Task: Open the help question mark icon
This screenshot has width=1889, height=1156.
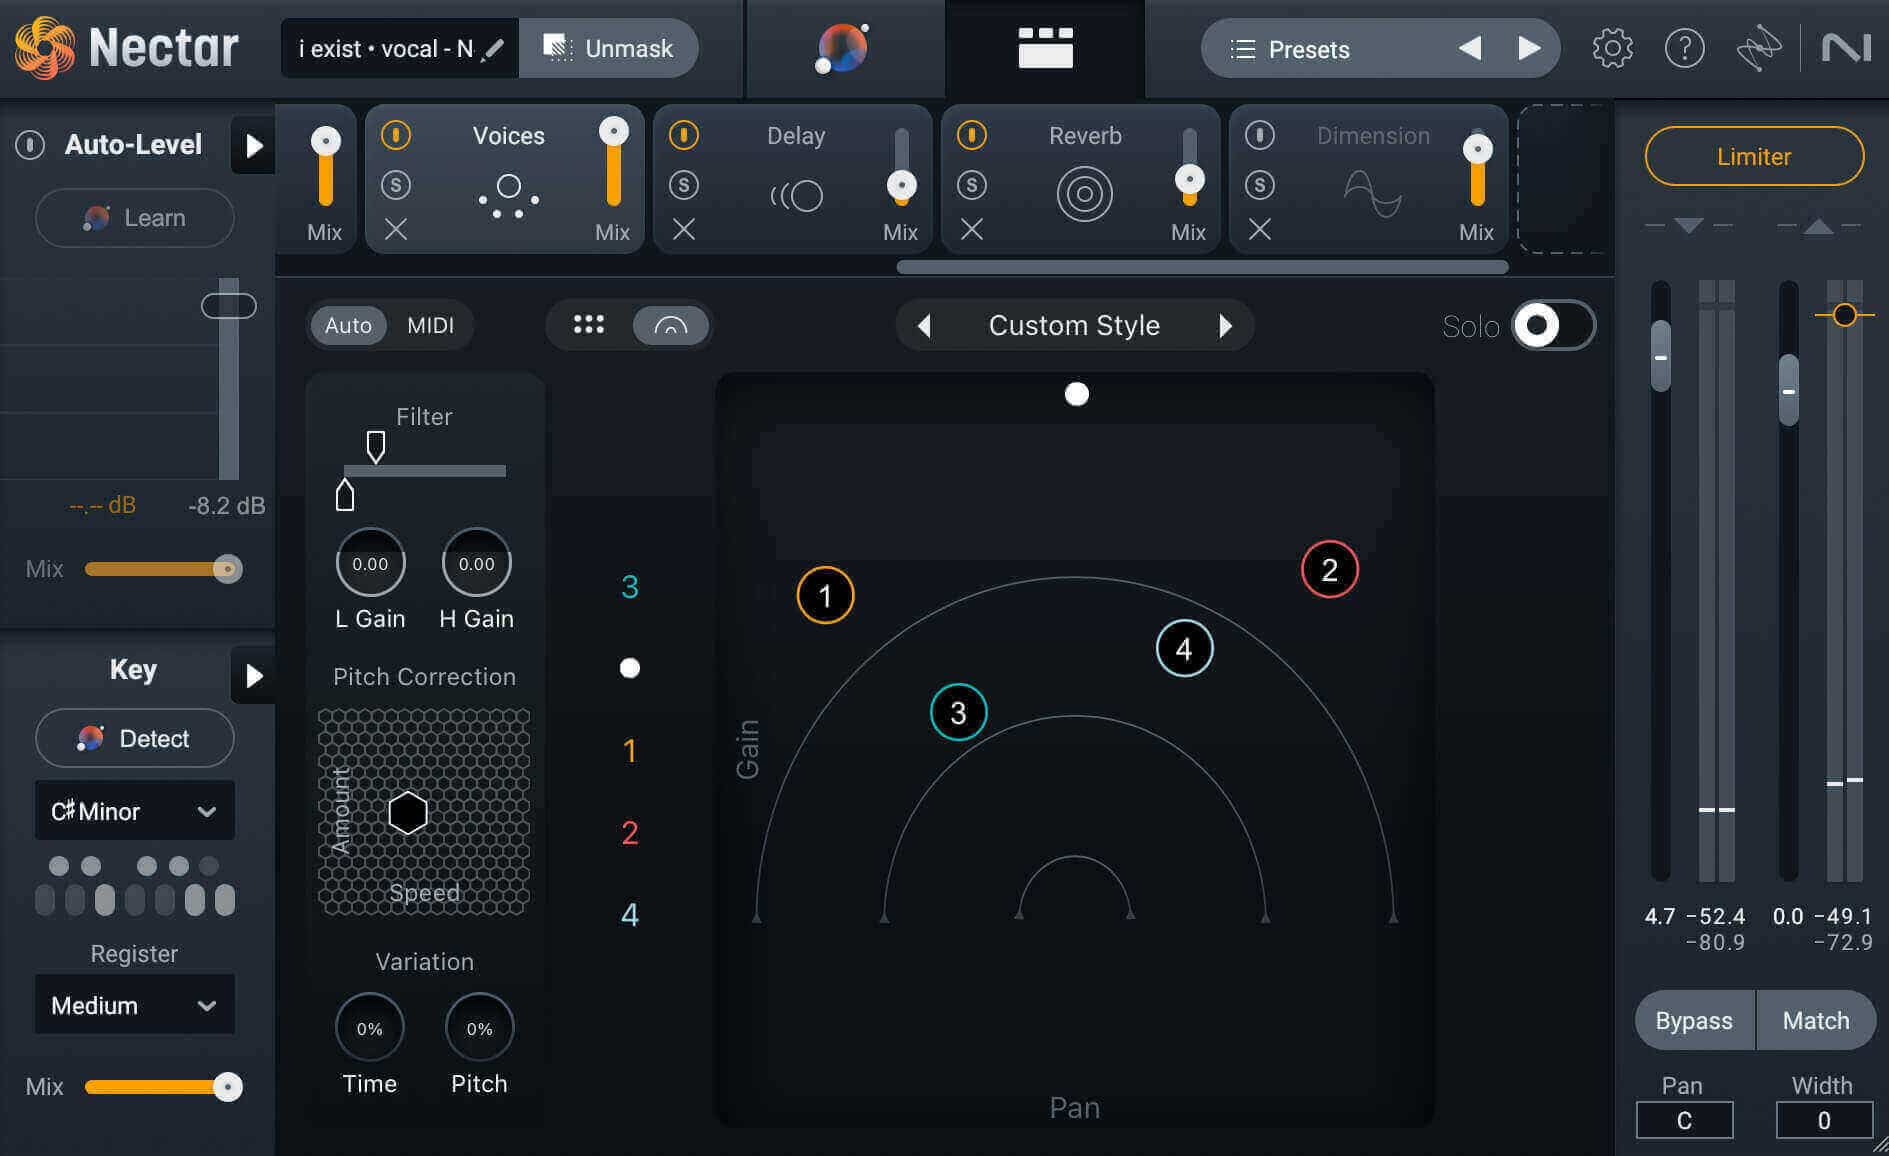Action: (1684, 48)
